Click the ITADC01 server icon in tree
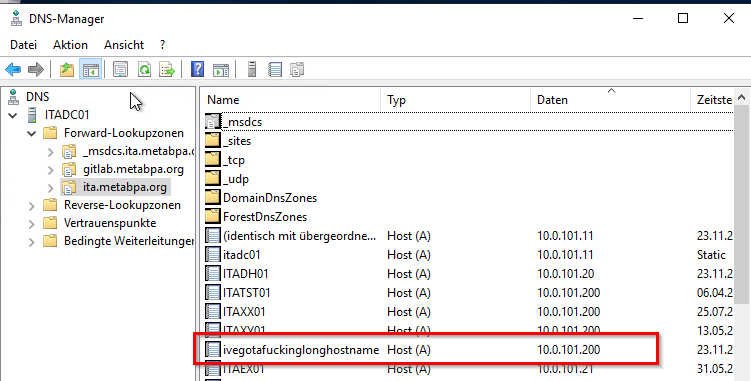The width and height of the screenshot is (751, 381). (33, 115)
